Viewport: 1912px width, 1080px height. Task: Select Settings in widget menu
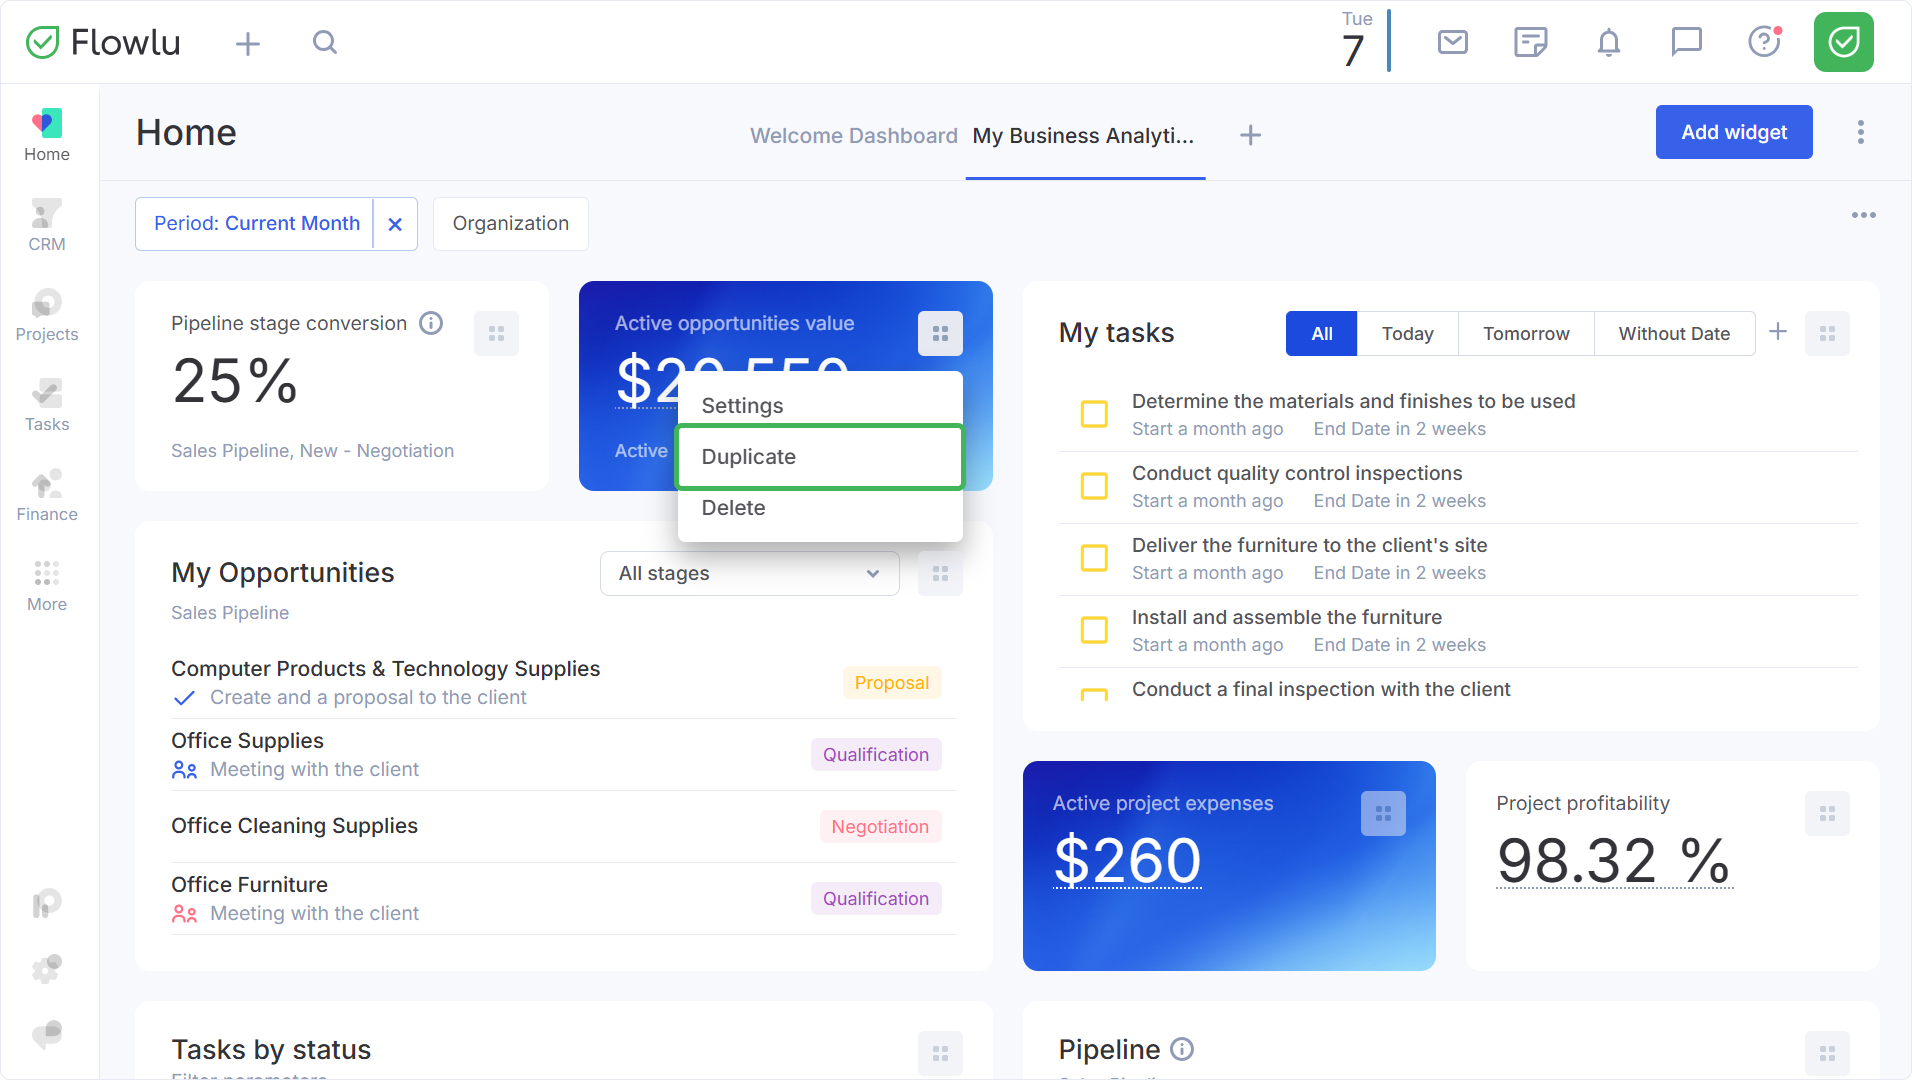pos(820,405)
